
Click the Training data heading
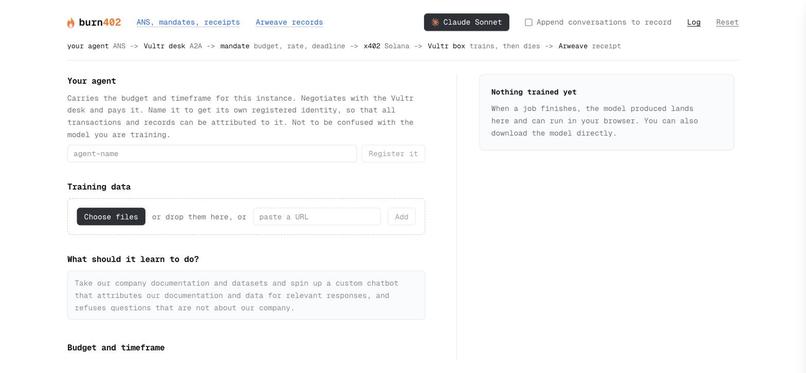[x=99, y=187]
